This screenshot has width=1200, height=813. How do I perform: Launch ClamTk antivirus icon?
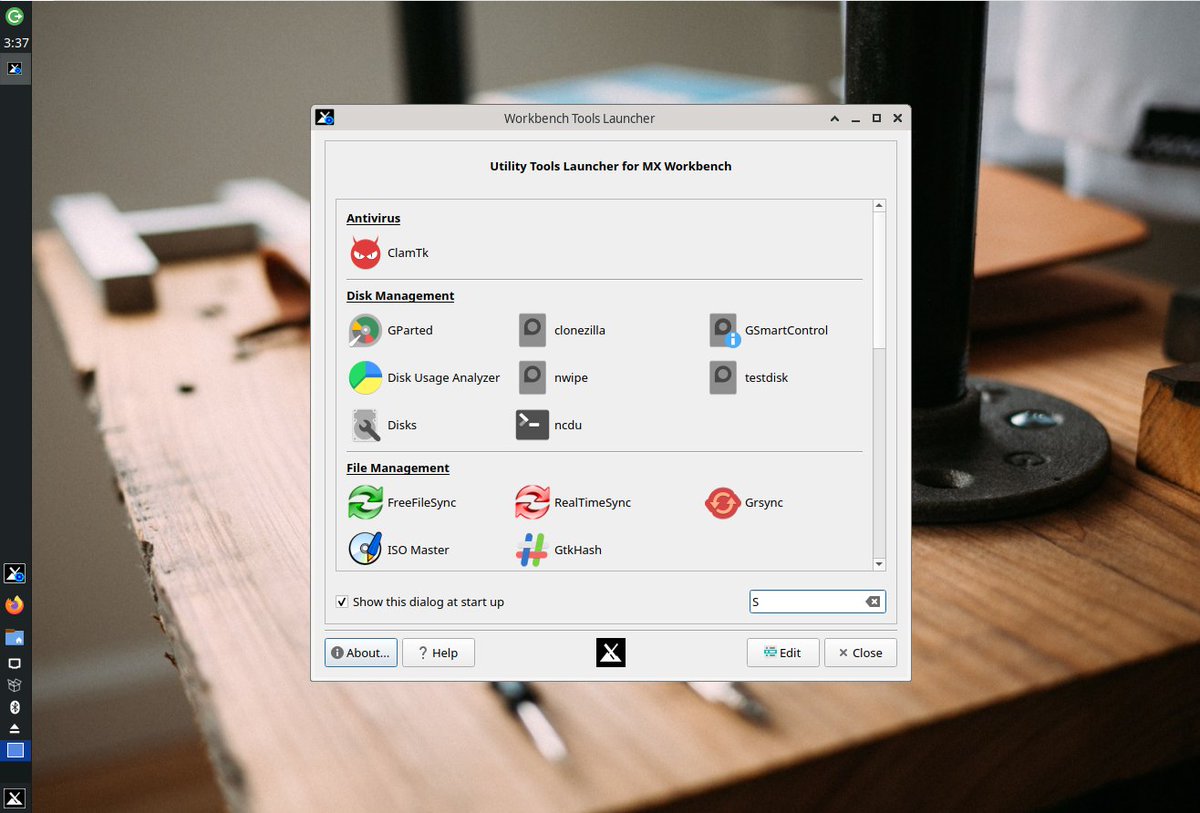[x=365, y=253]
